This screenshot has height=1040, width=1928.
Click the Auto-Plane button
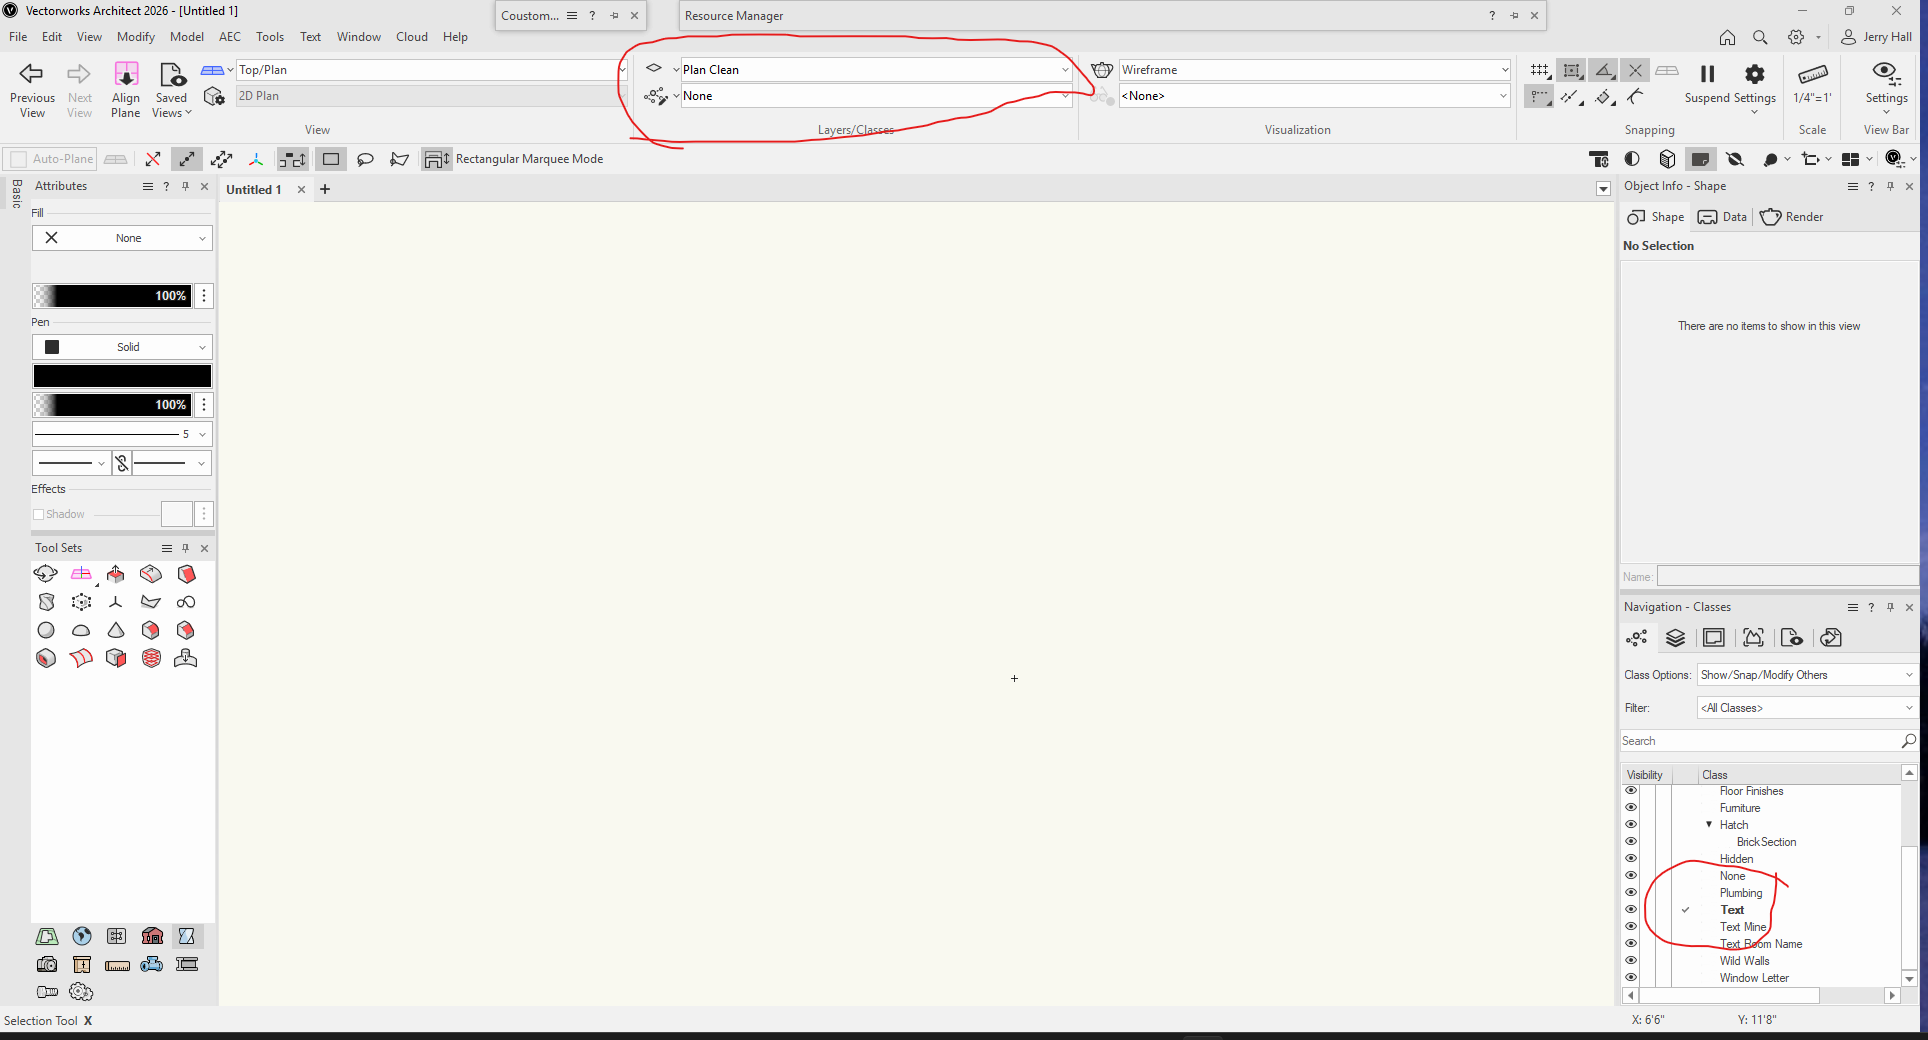click(52, 159)
